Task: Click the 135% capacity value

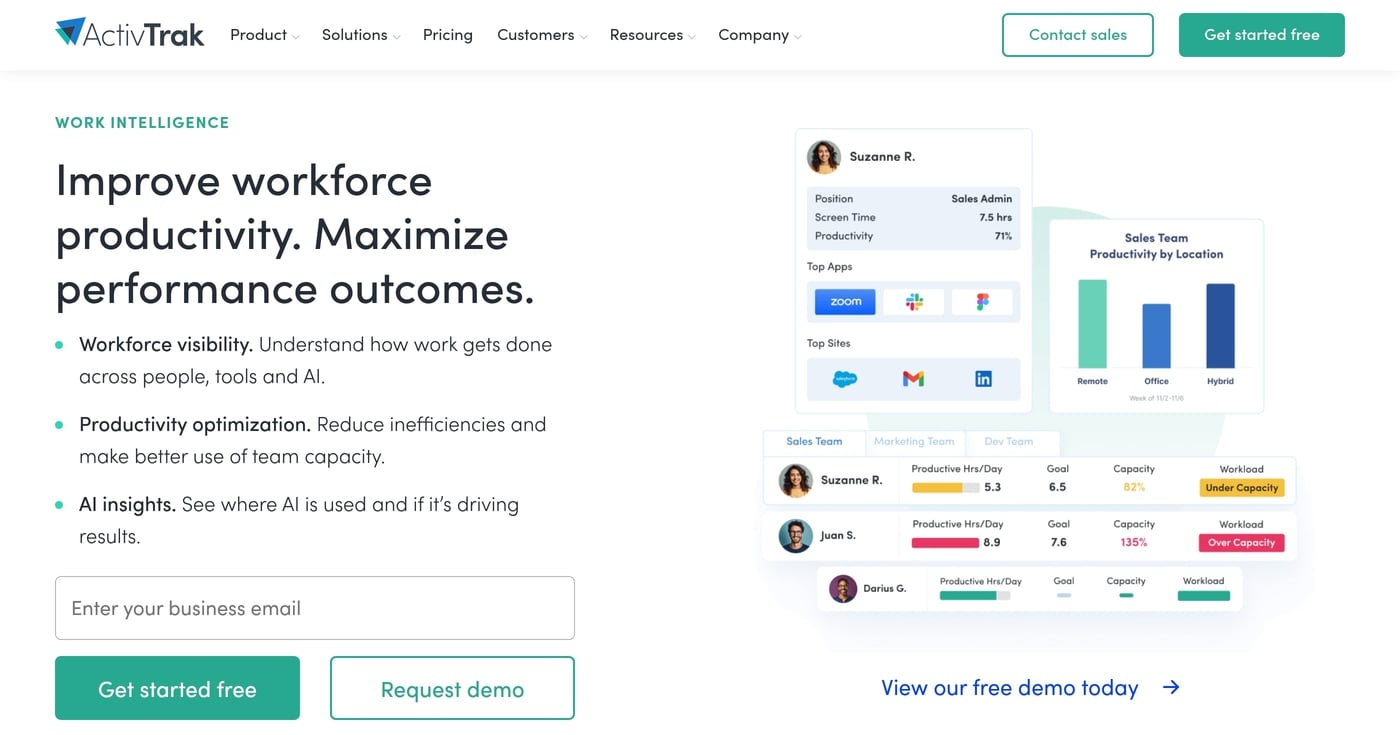Action: pos(1134,543)
